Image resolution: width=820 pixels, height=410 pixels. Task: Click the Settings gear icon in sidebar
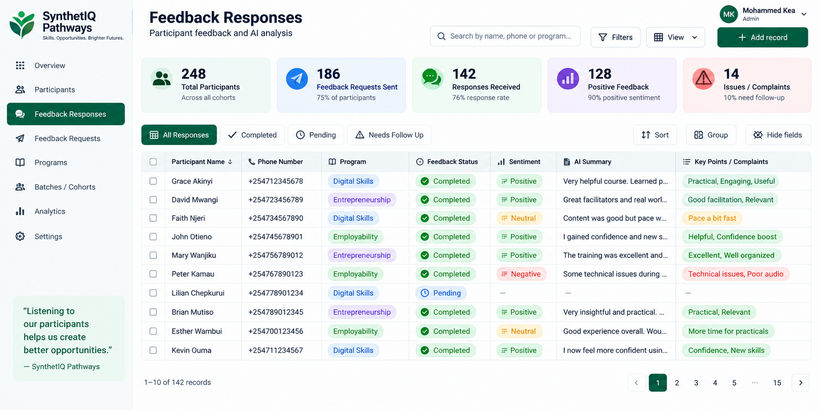point(20,236)
